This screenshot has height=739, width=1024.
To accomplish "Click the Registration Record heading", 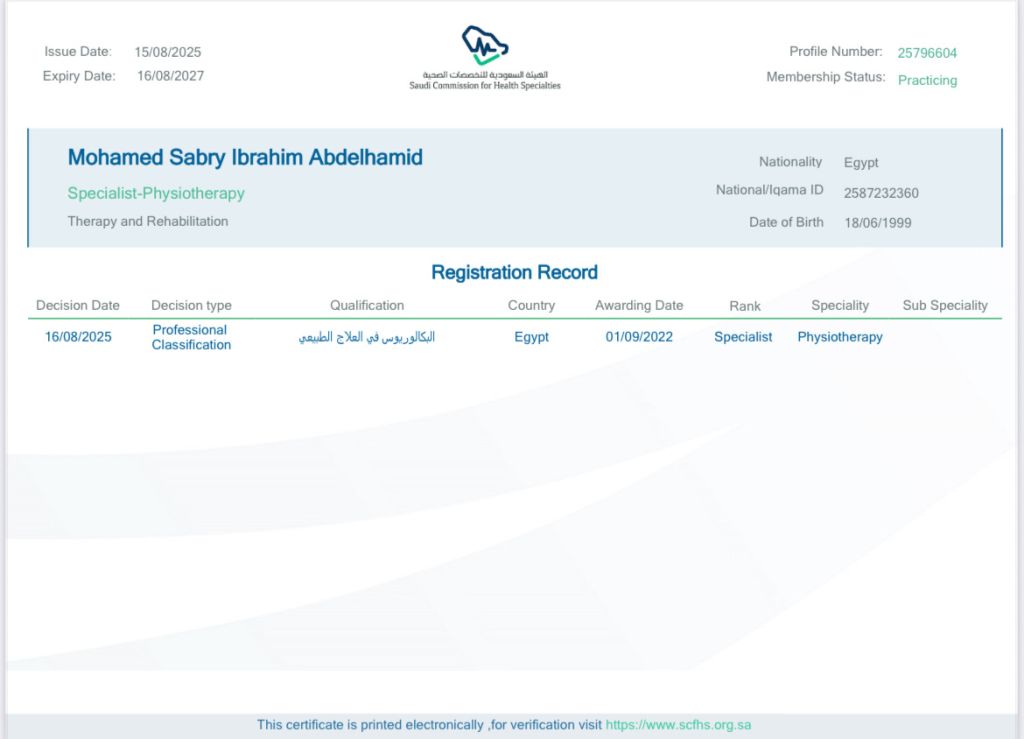I will pyautogui.click(x=514, y=272).
